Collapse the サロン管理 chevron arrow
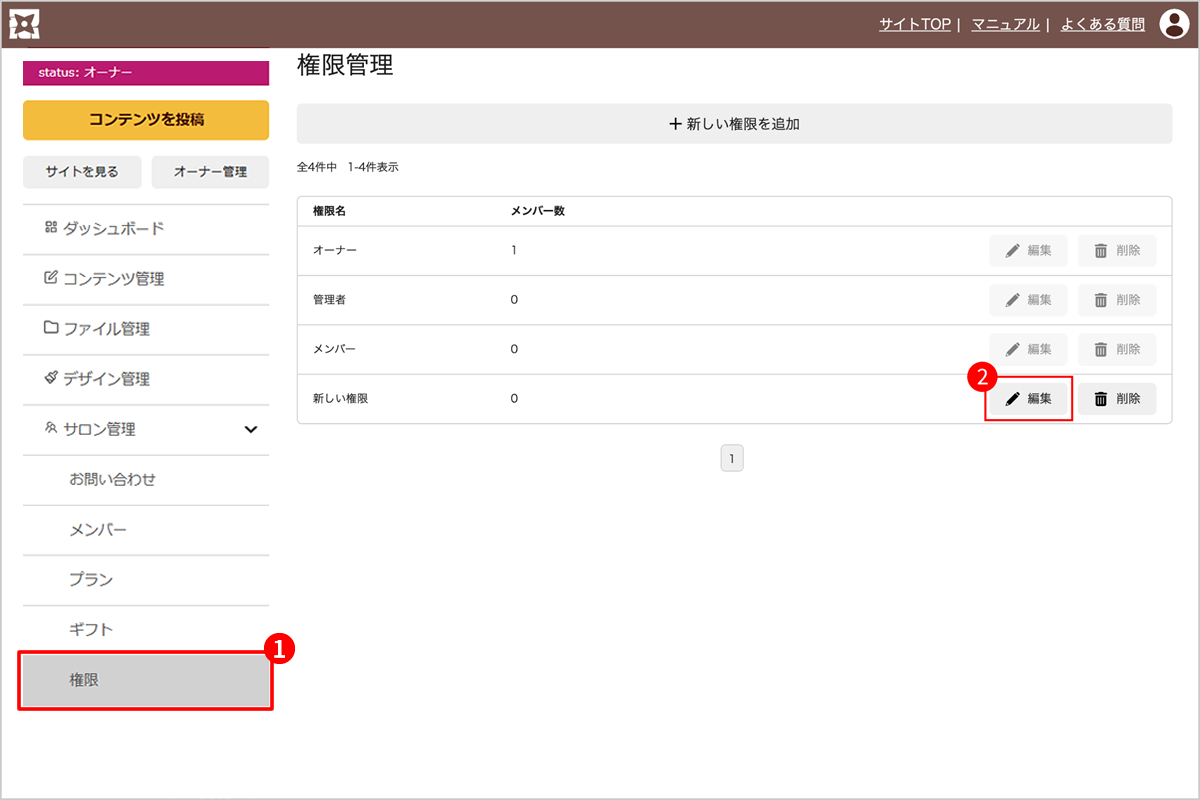Image resolution: width=1200 pixels, height=800 pixels. [251, 430]
